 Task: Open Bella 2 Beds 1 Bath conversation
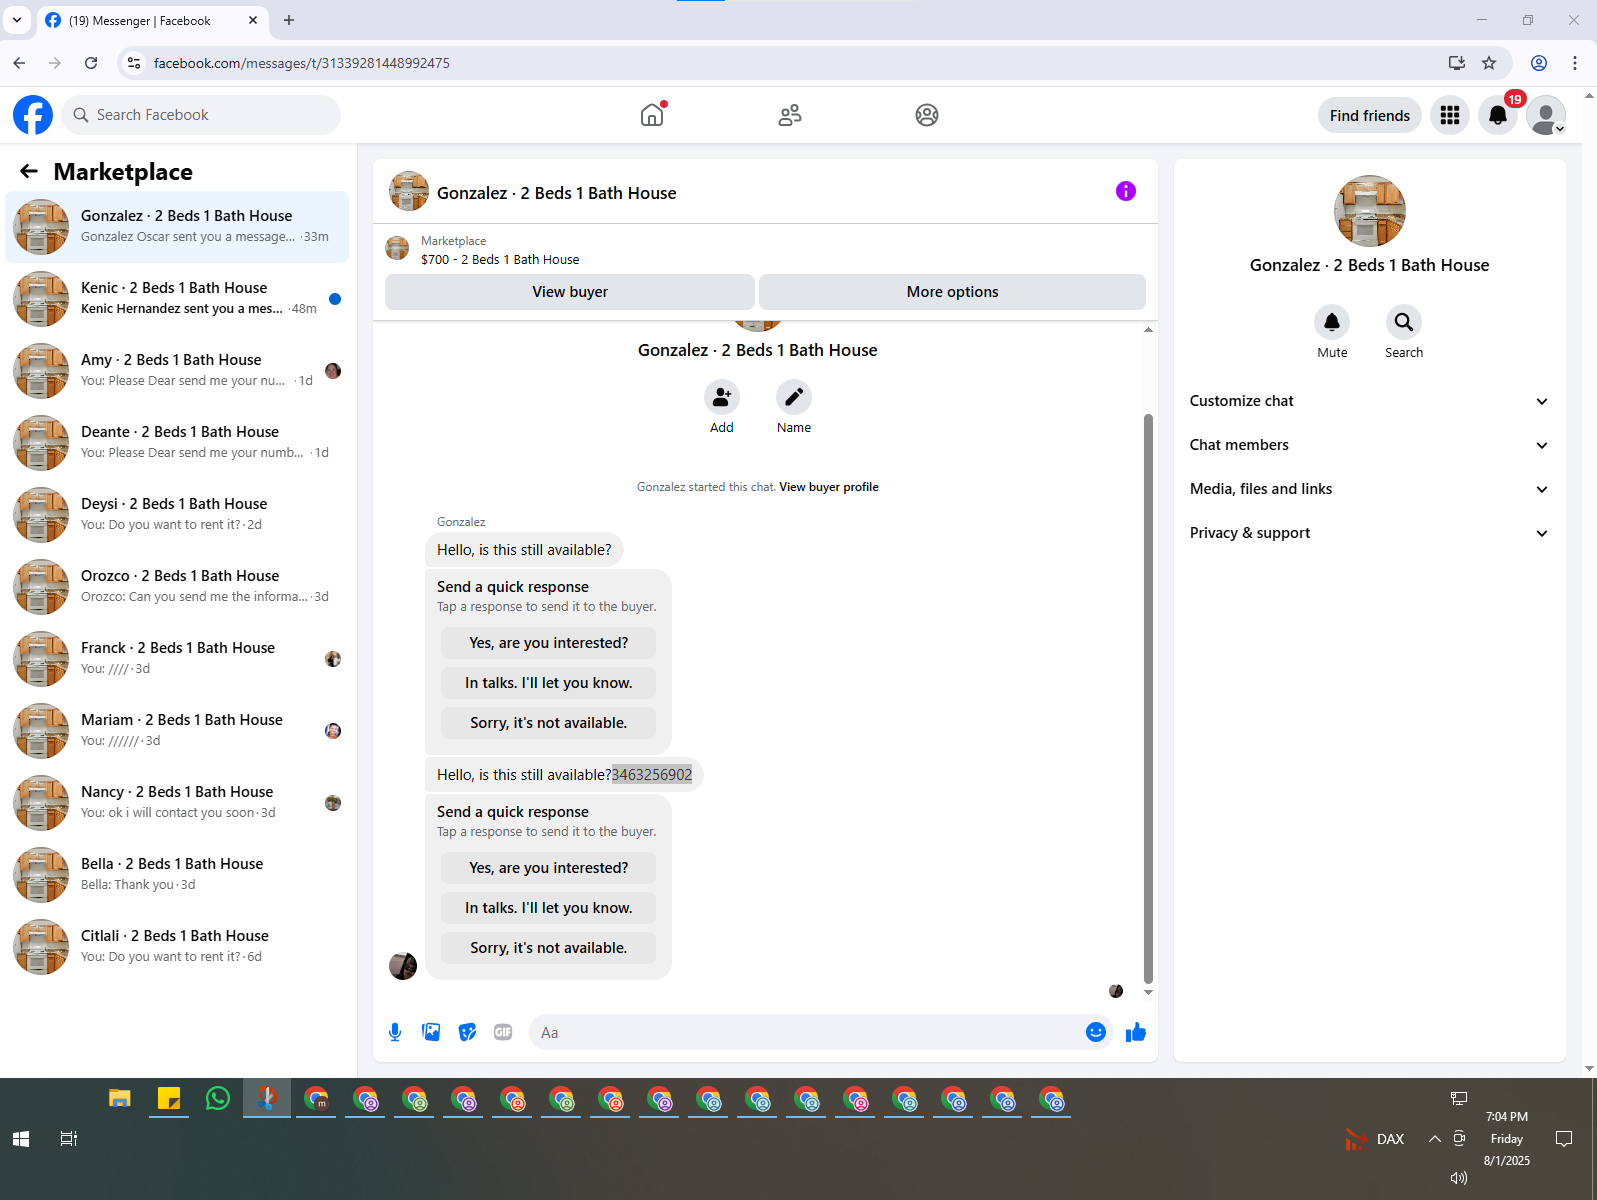[178, 875]
